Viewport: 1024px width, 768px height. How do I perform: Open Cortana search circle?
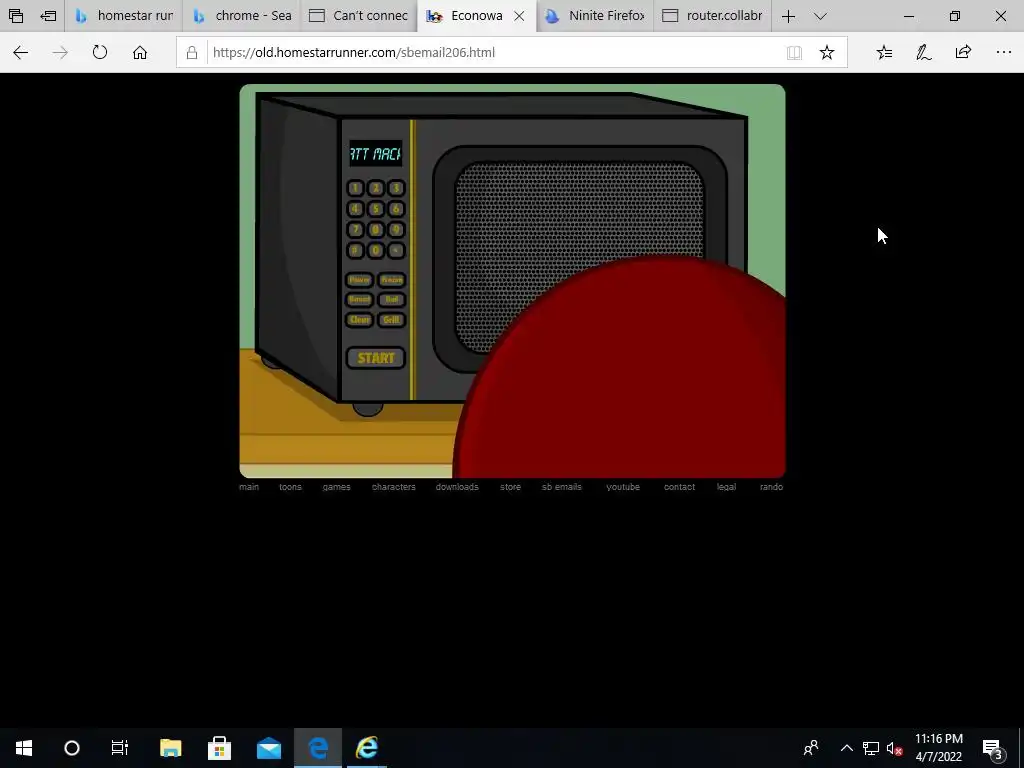coord(72,748)
